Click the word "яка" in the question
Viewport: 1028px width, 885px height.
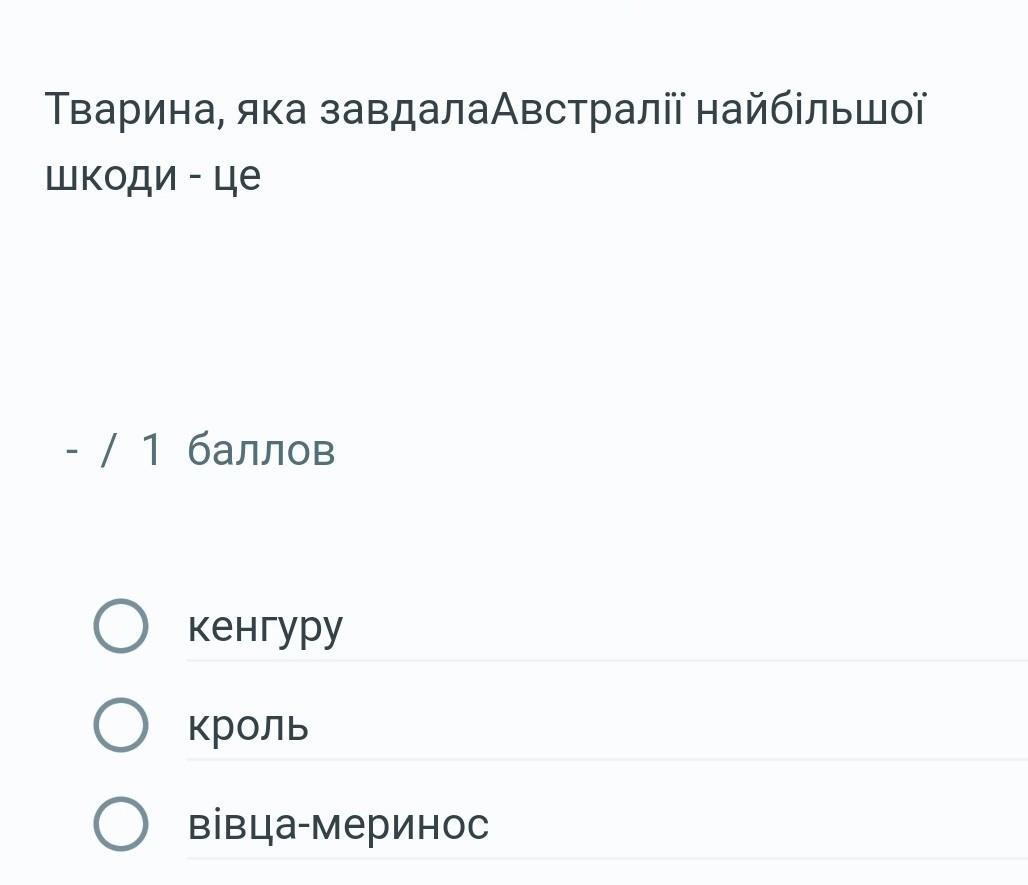(271, 109)
